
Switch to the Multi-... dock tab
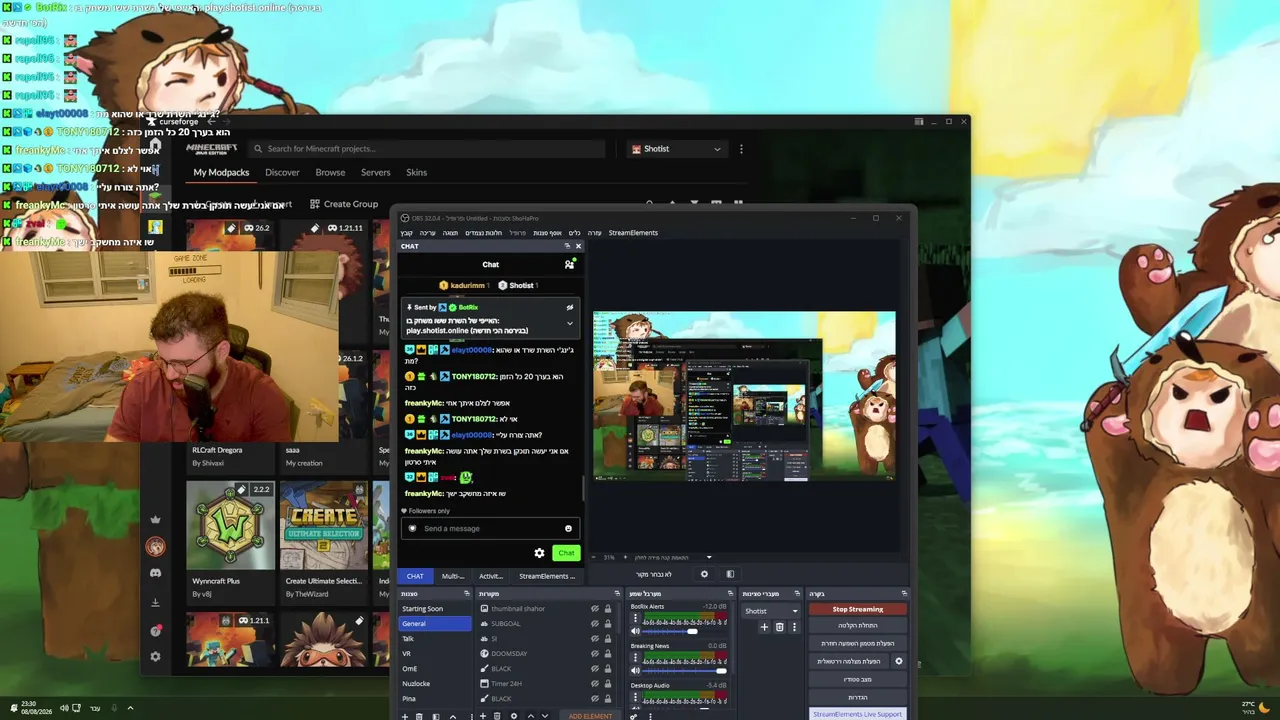point(453,576)
